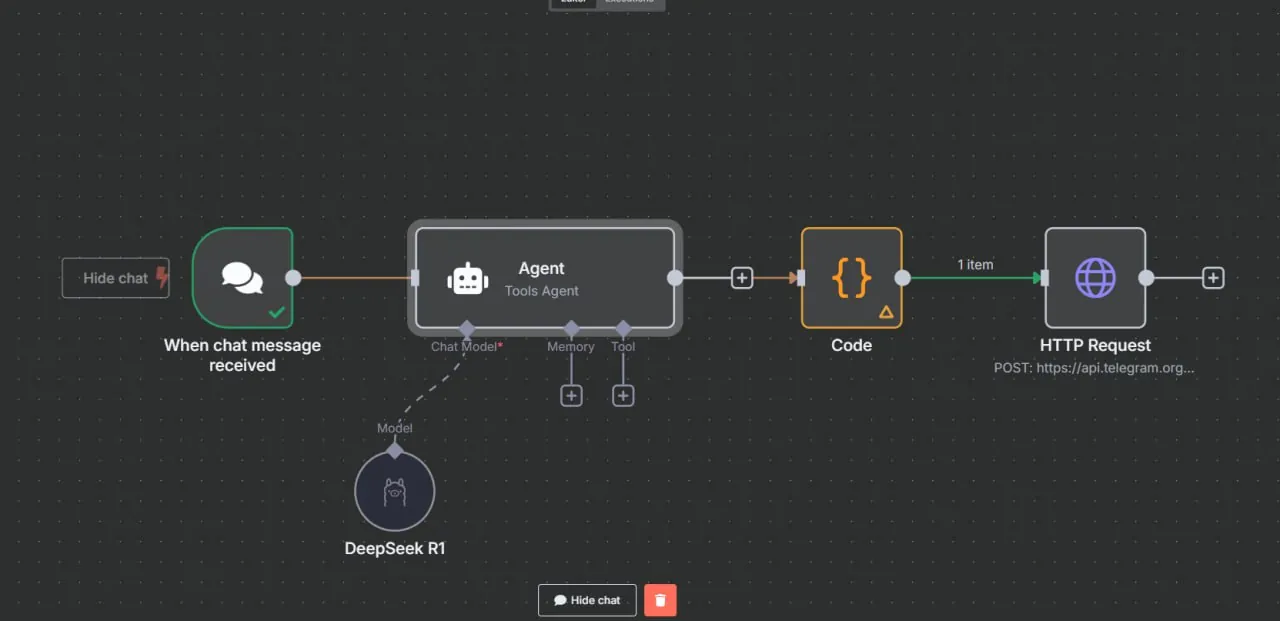Click the lightning icon beside Hide chat
Image resolution: width=1280 pixels, height=621 pixels.
click(162, 278)
